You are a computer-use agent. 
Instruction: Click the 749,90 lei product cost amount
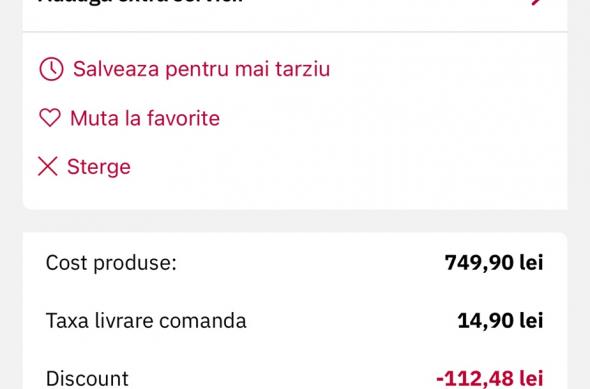coord(494,263)
